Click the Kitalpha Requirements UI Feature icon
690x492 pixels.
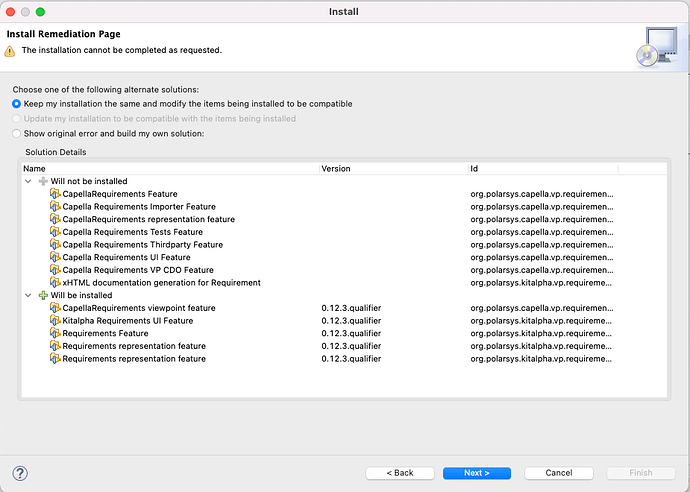pos(55,320)
